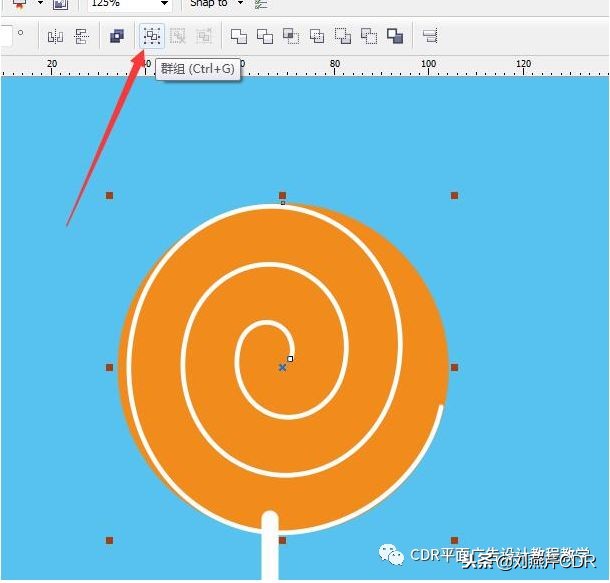Select the white lollipop stick
Image resolution: width=610 pixels, height=583 pixels.
pos(270,546)
